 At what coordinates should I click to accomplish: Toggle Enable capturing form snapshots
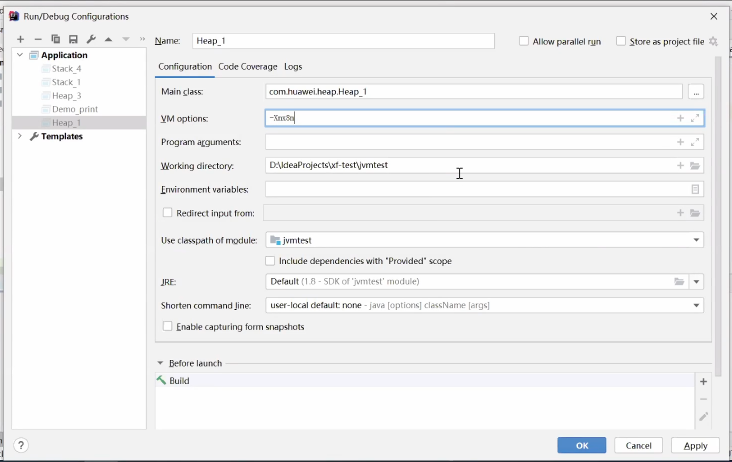[167, 327]
